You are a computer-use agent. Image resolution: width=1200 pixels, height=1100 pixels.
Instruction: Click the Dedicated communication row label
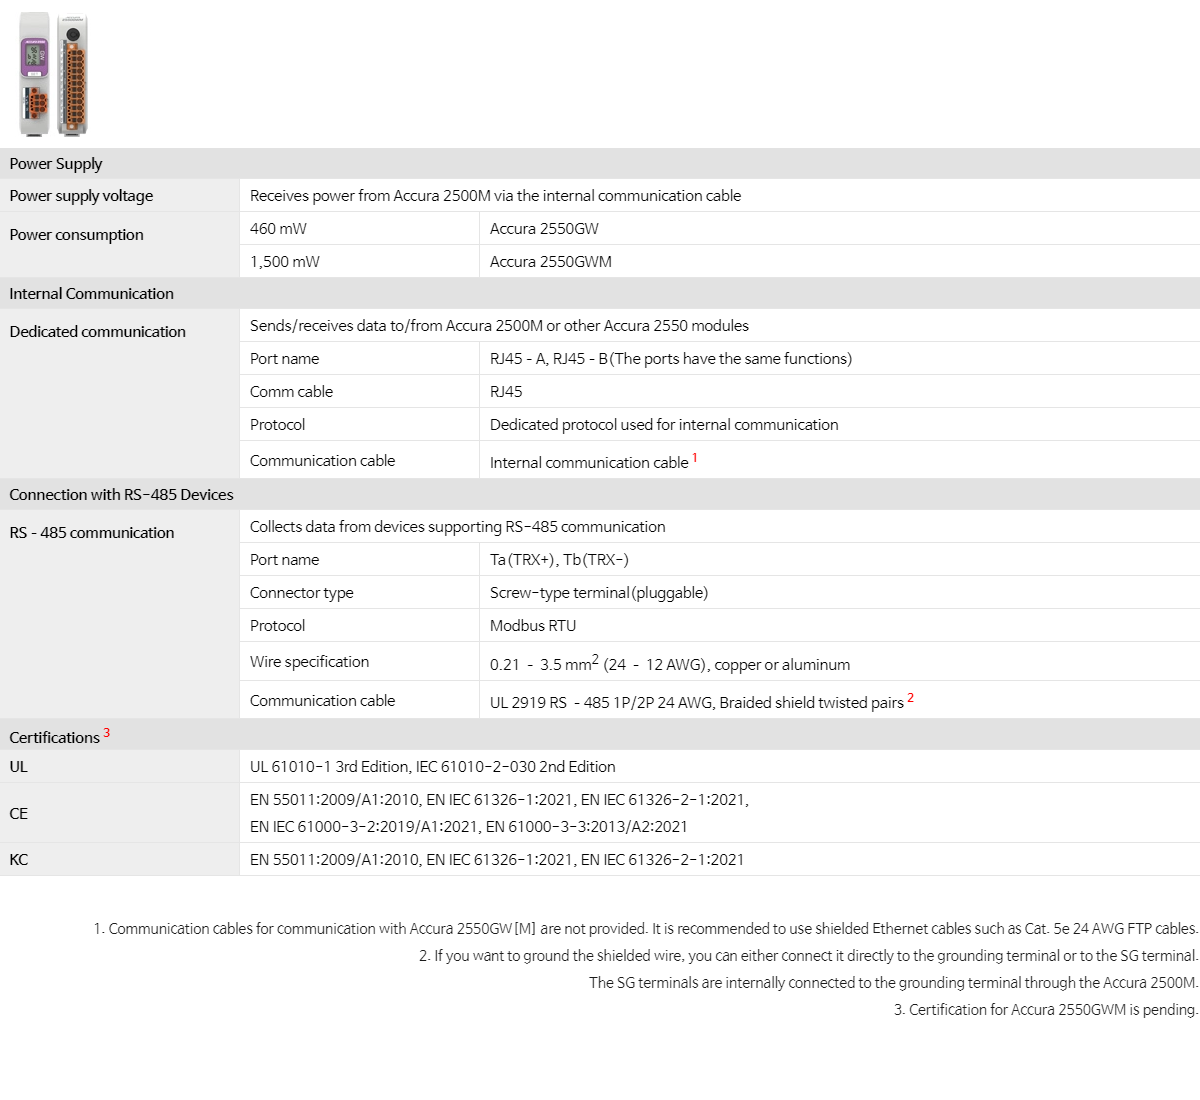tap(97, 332)
